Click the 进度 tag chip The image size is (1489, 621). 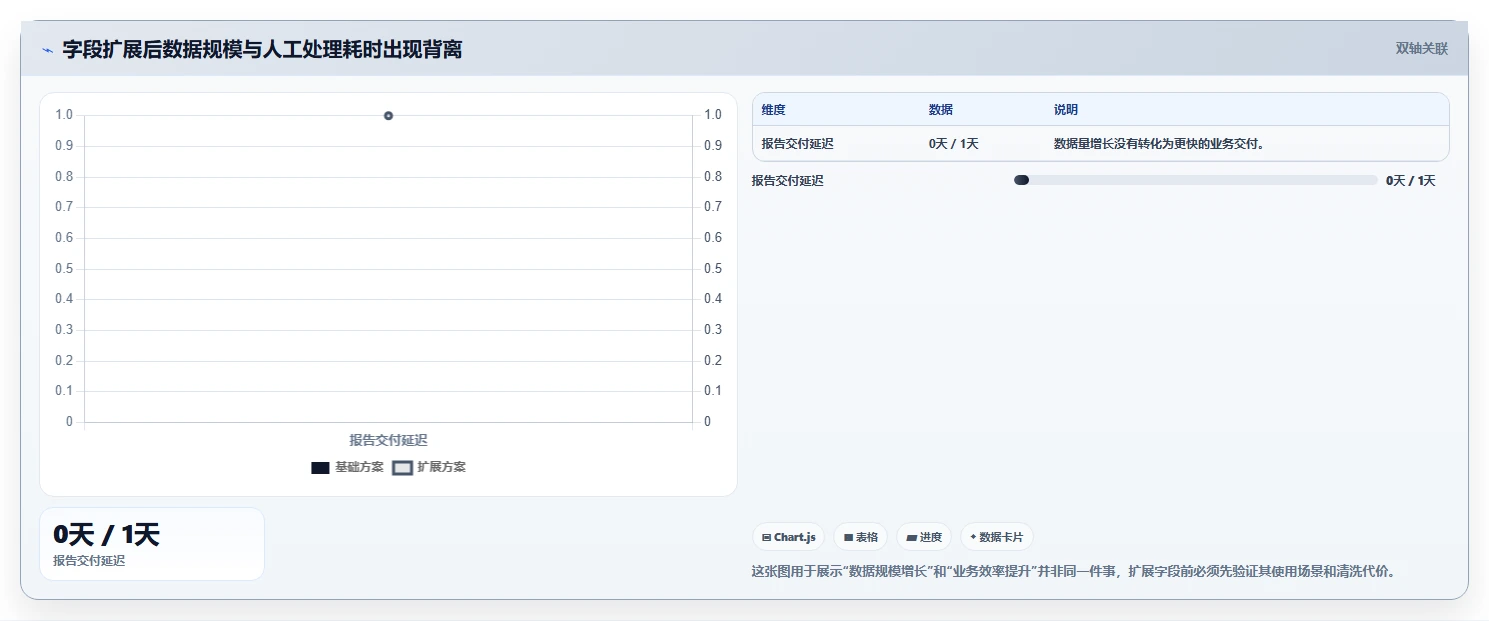coord(924,537)
